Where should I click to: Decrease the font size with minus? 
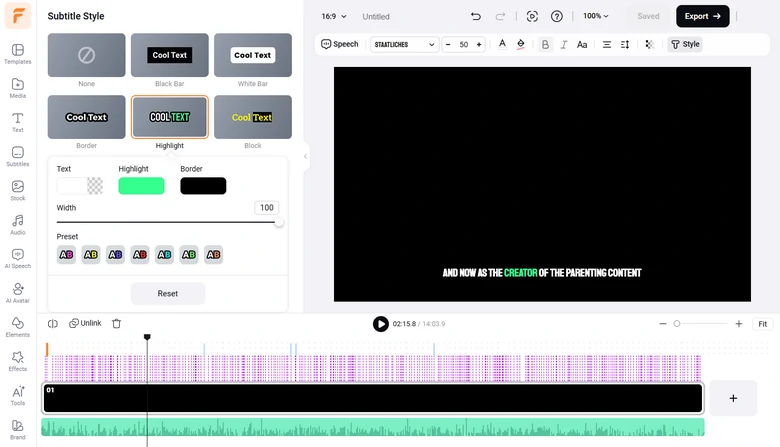tap(448, 44)
